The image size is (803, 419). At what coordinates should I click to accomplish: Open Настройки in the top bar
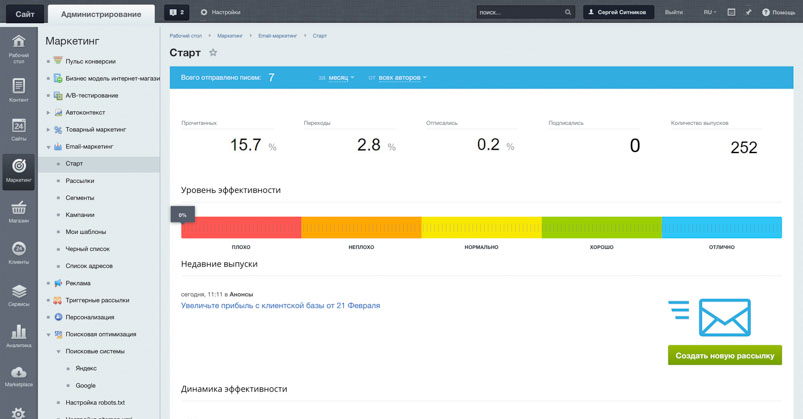pos(220,12)
